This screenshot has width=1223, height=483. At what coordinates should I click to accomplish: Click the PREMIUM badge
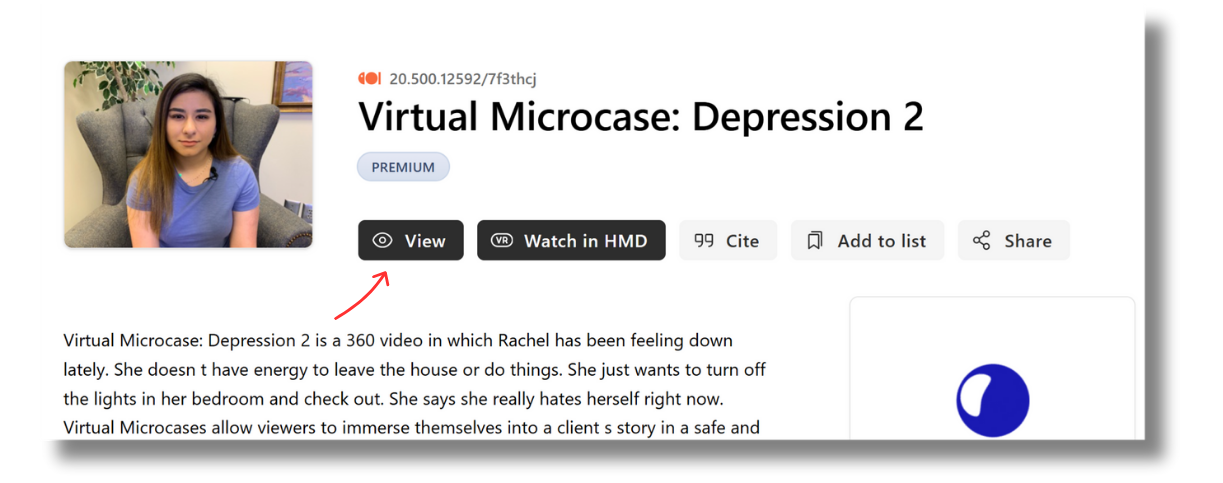click(x=403, y=167)
